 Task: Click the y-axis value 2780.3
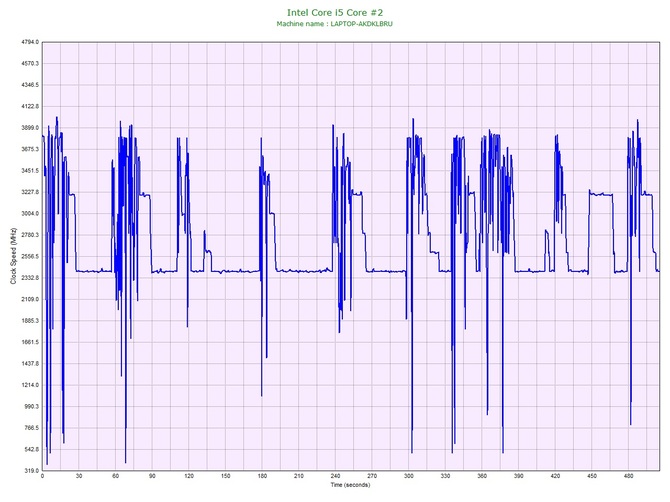[30, 235]
